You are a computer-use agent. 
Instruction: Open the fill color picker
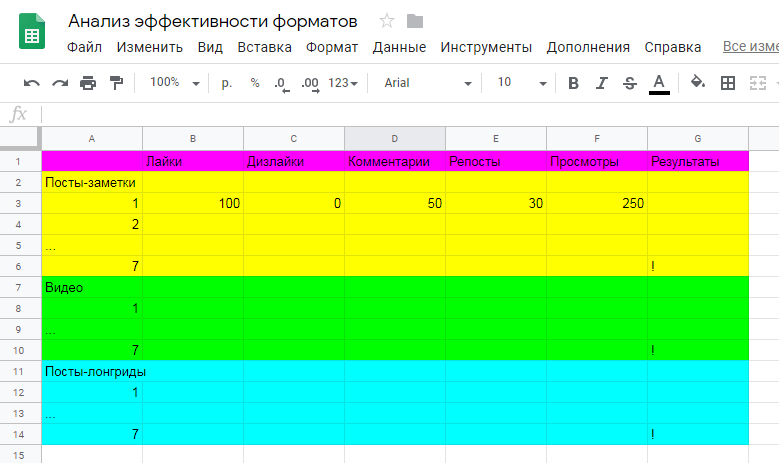click(698, 82)
